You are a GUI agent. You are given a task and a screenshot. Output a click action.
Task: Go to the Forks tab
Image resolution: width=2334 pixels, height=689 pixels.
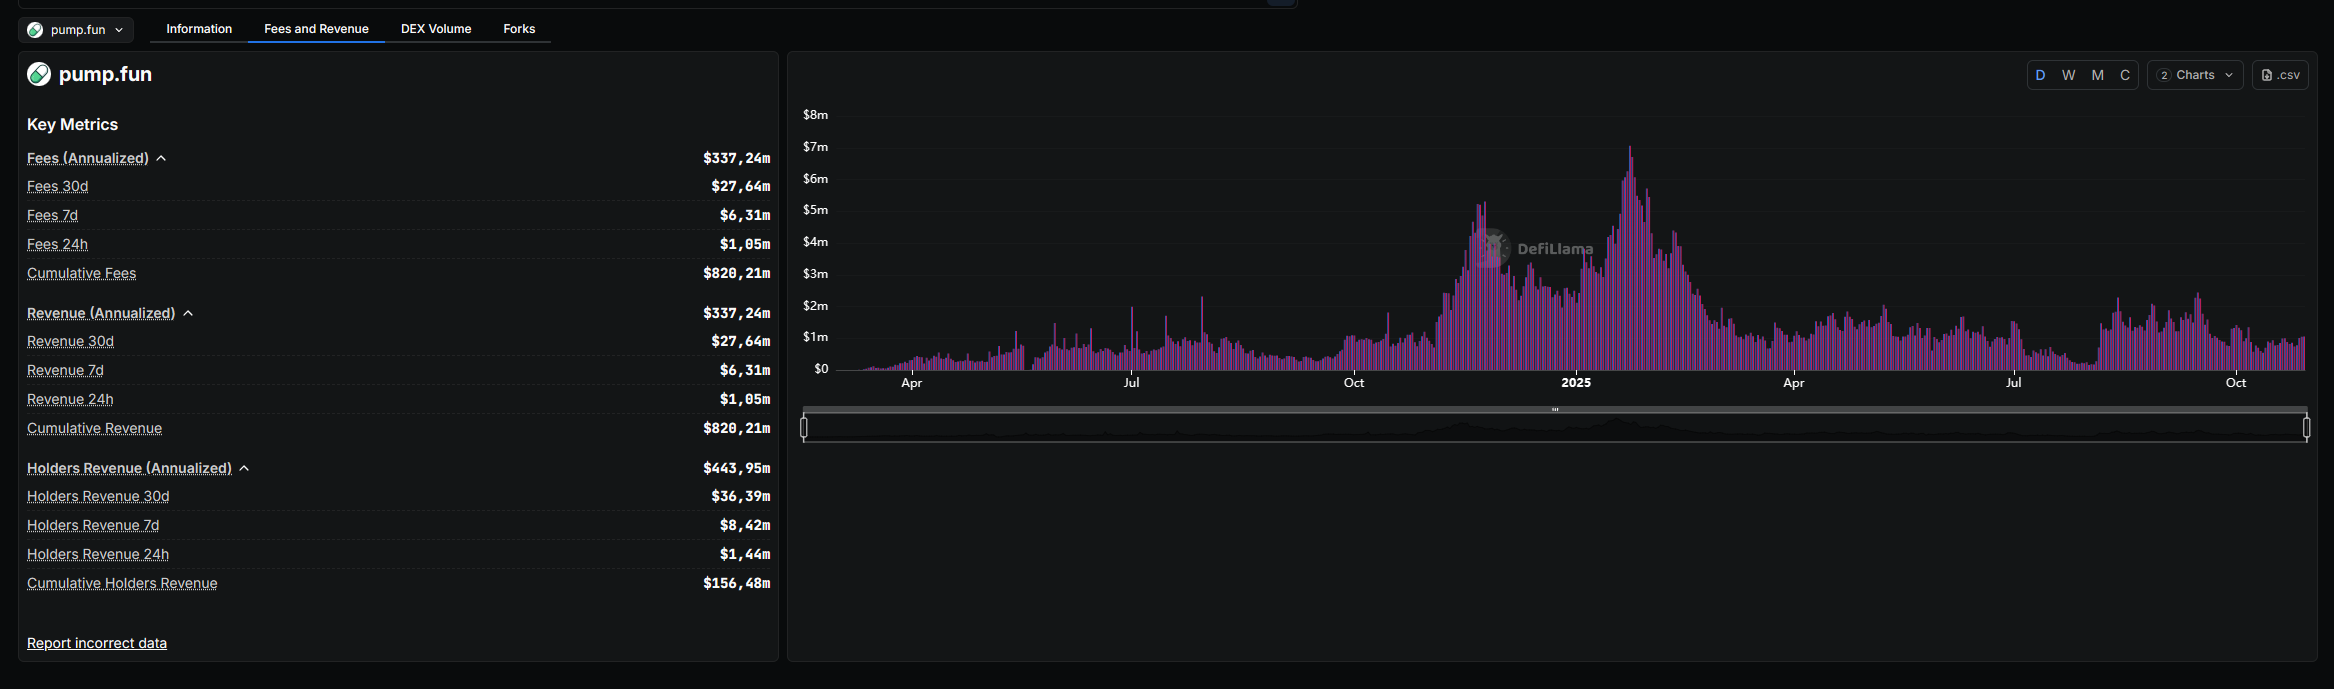[519, 29]
